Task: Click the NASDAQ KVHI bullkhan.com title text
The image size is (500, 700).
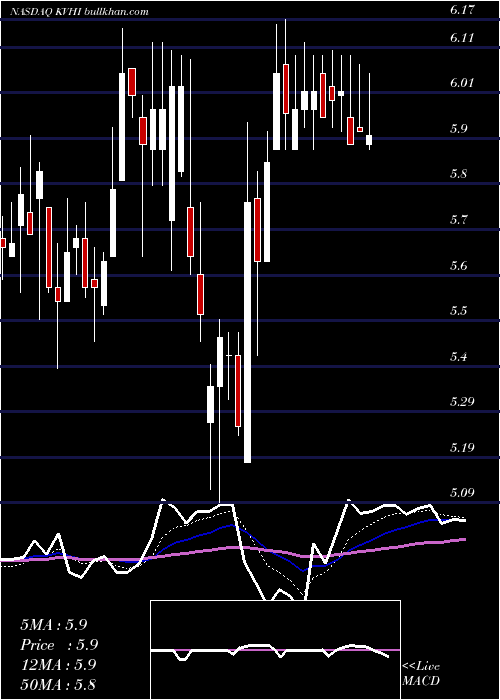Action: (80, 12)
